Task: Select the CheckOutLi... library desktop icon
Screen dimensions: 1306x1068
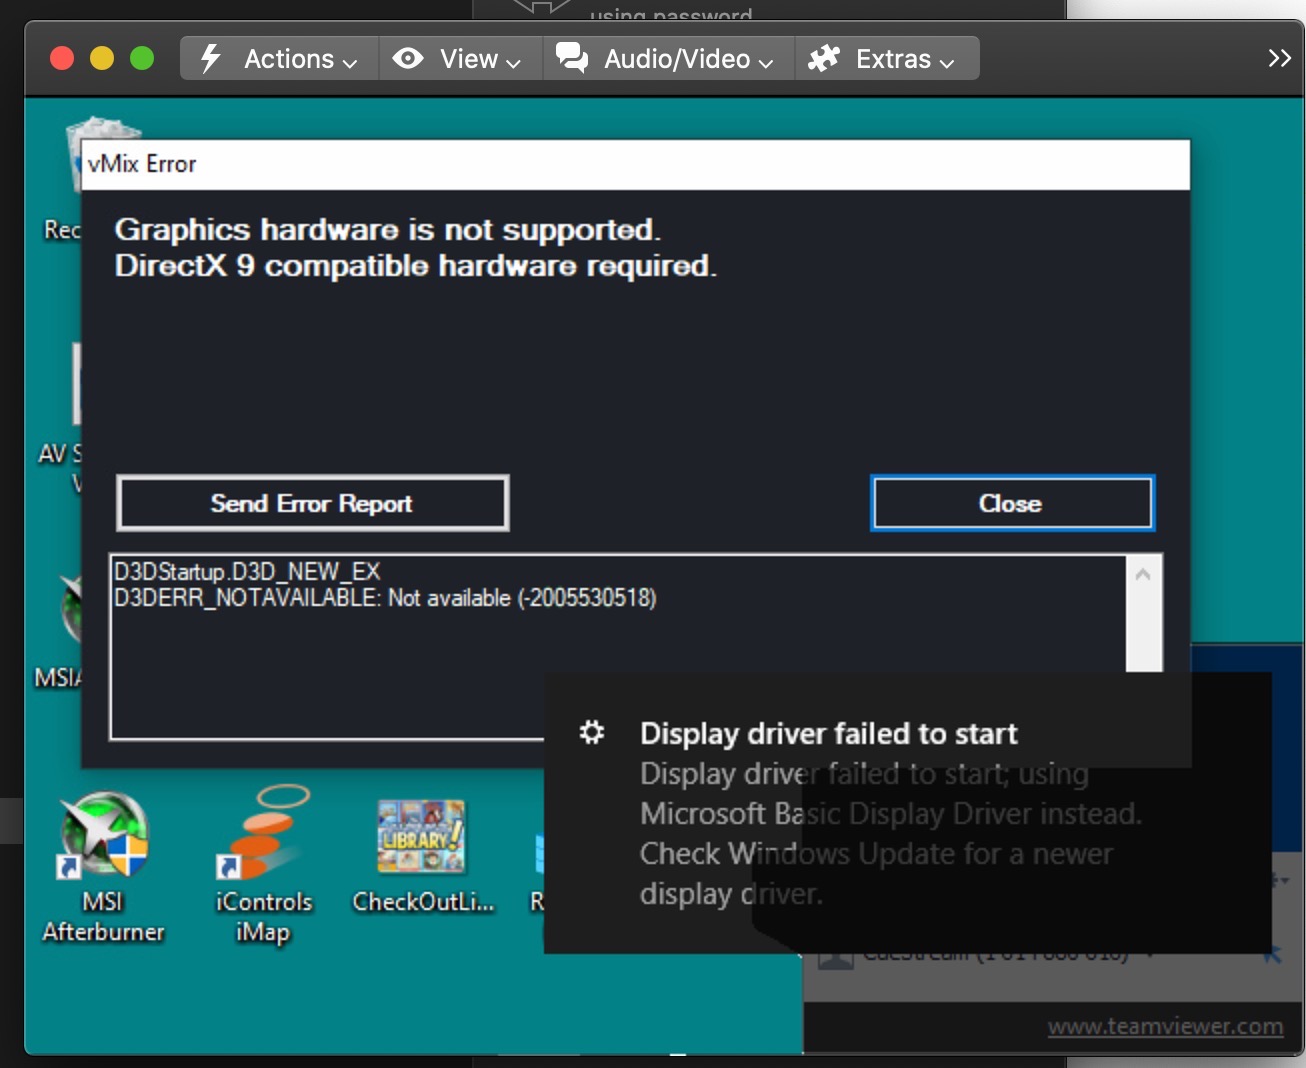Action: 422,856
